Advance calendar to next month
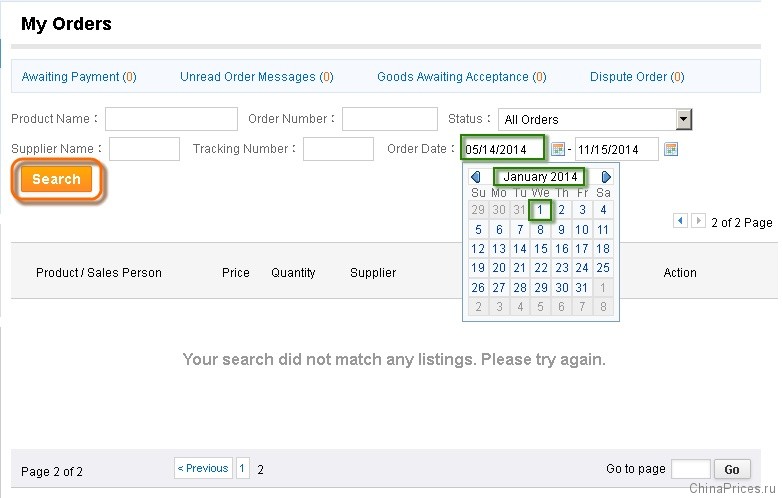782x498 pixels. (606, 177)
